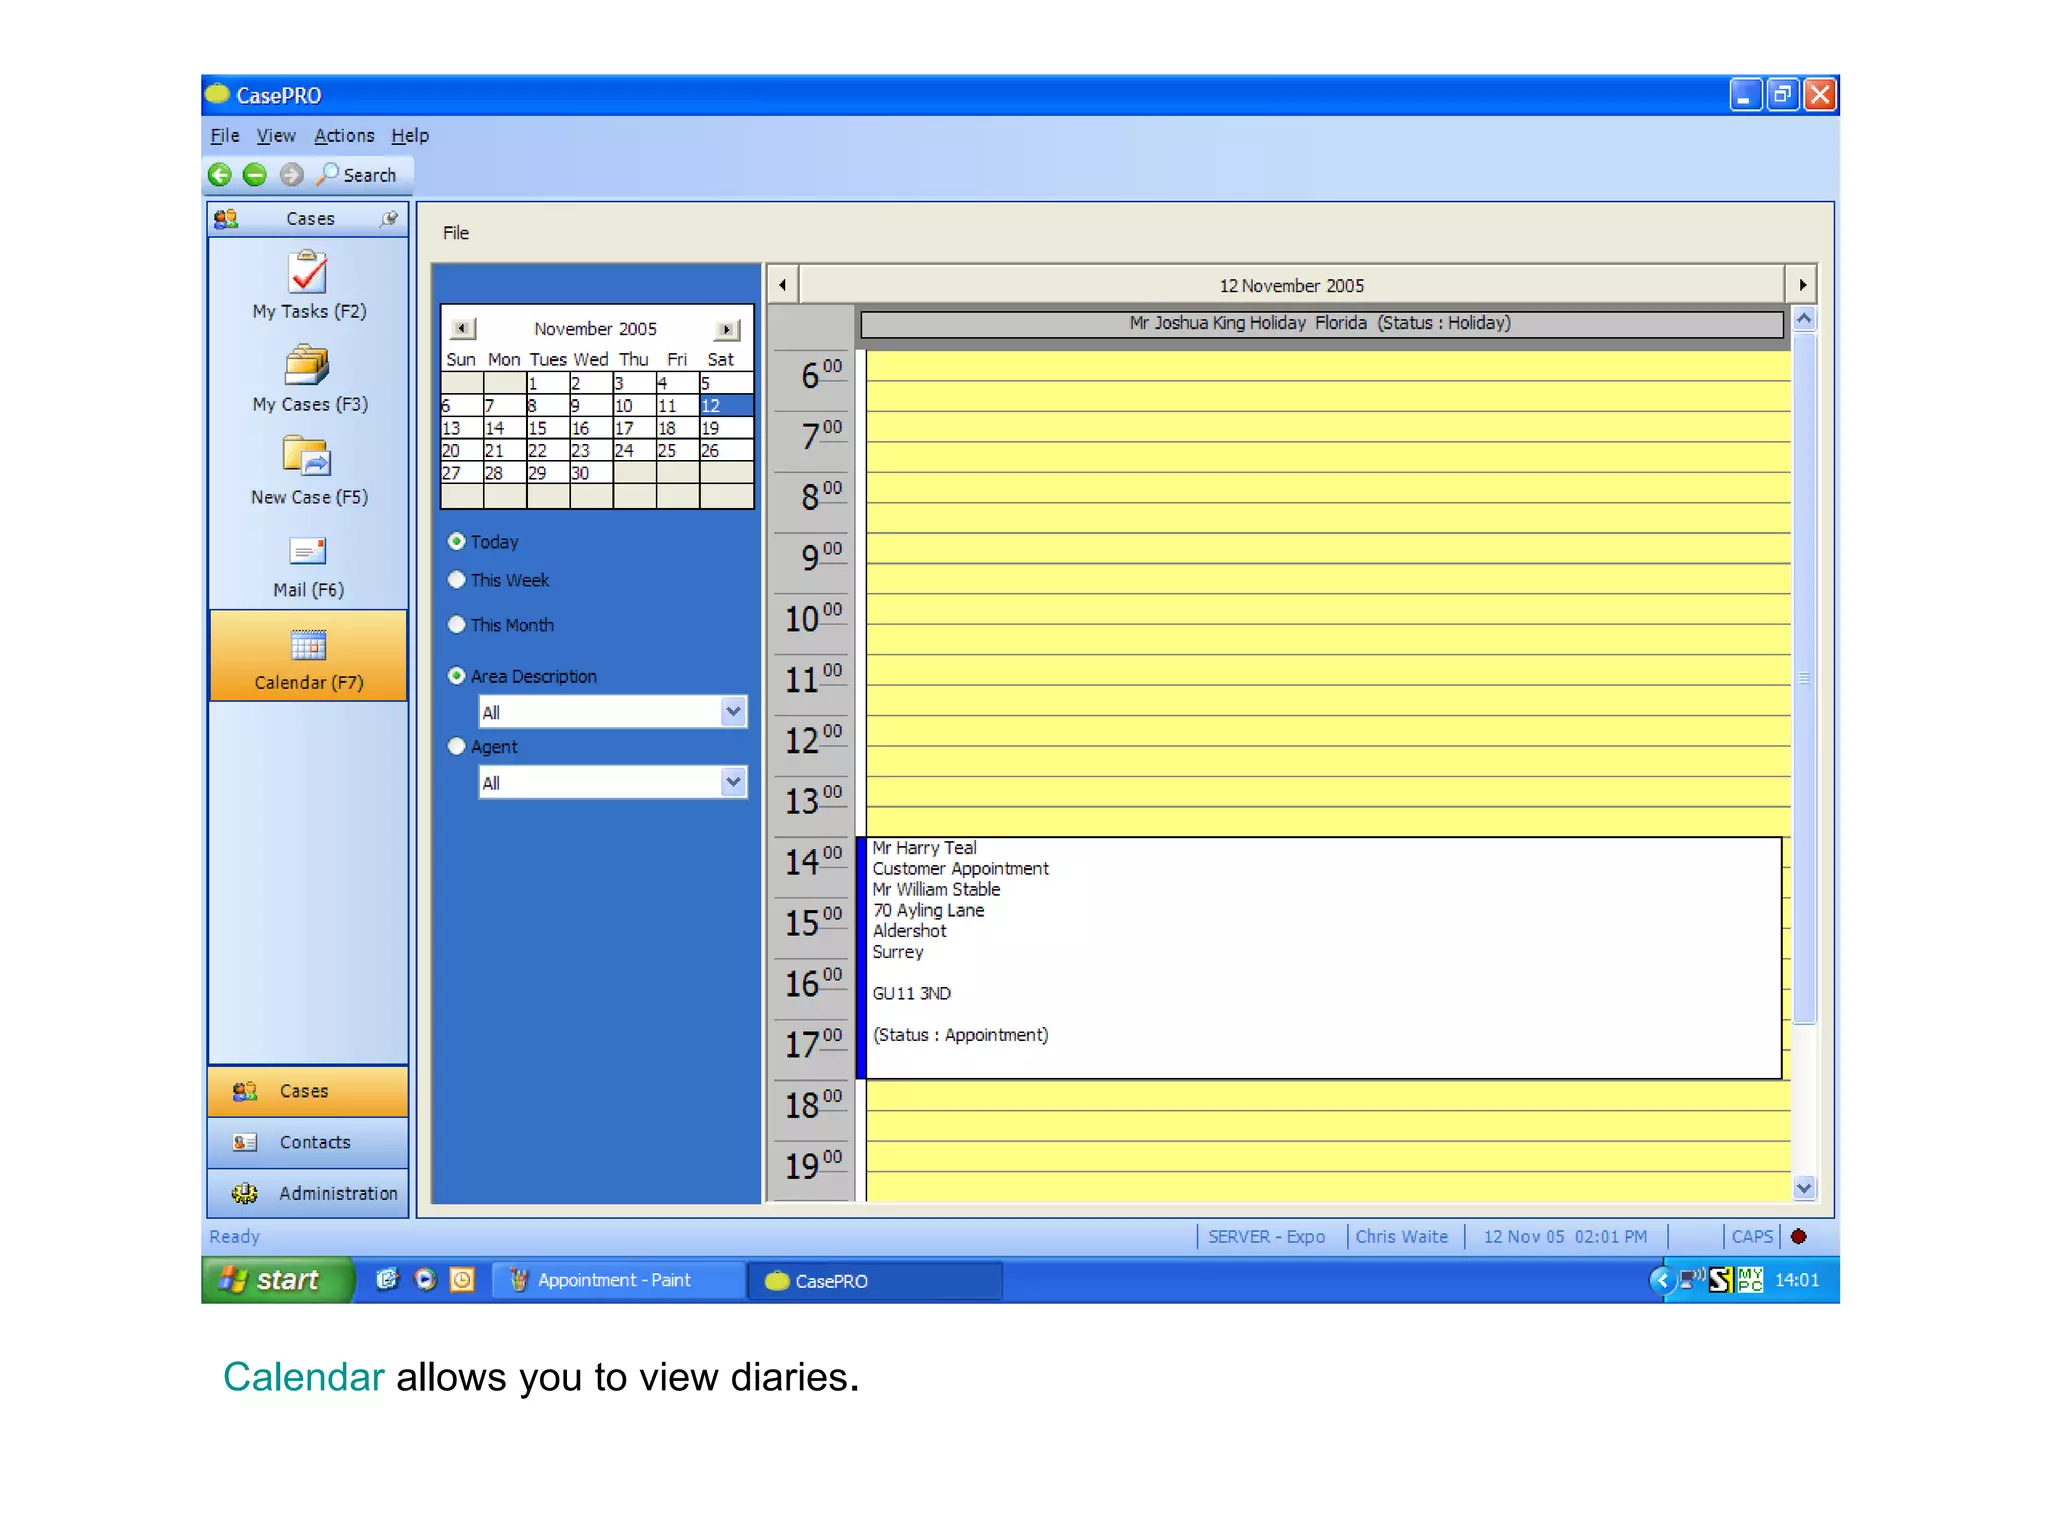2048x1536 pixels.
Task: Open the Actions menu
Action: click(x=344, y=135)
